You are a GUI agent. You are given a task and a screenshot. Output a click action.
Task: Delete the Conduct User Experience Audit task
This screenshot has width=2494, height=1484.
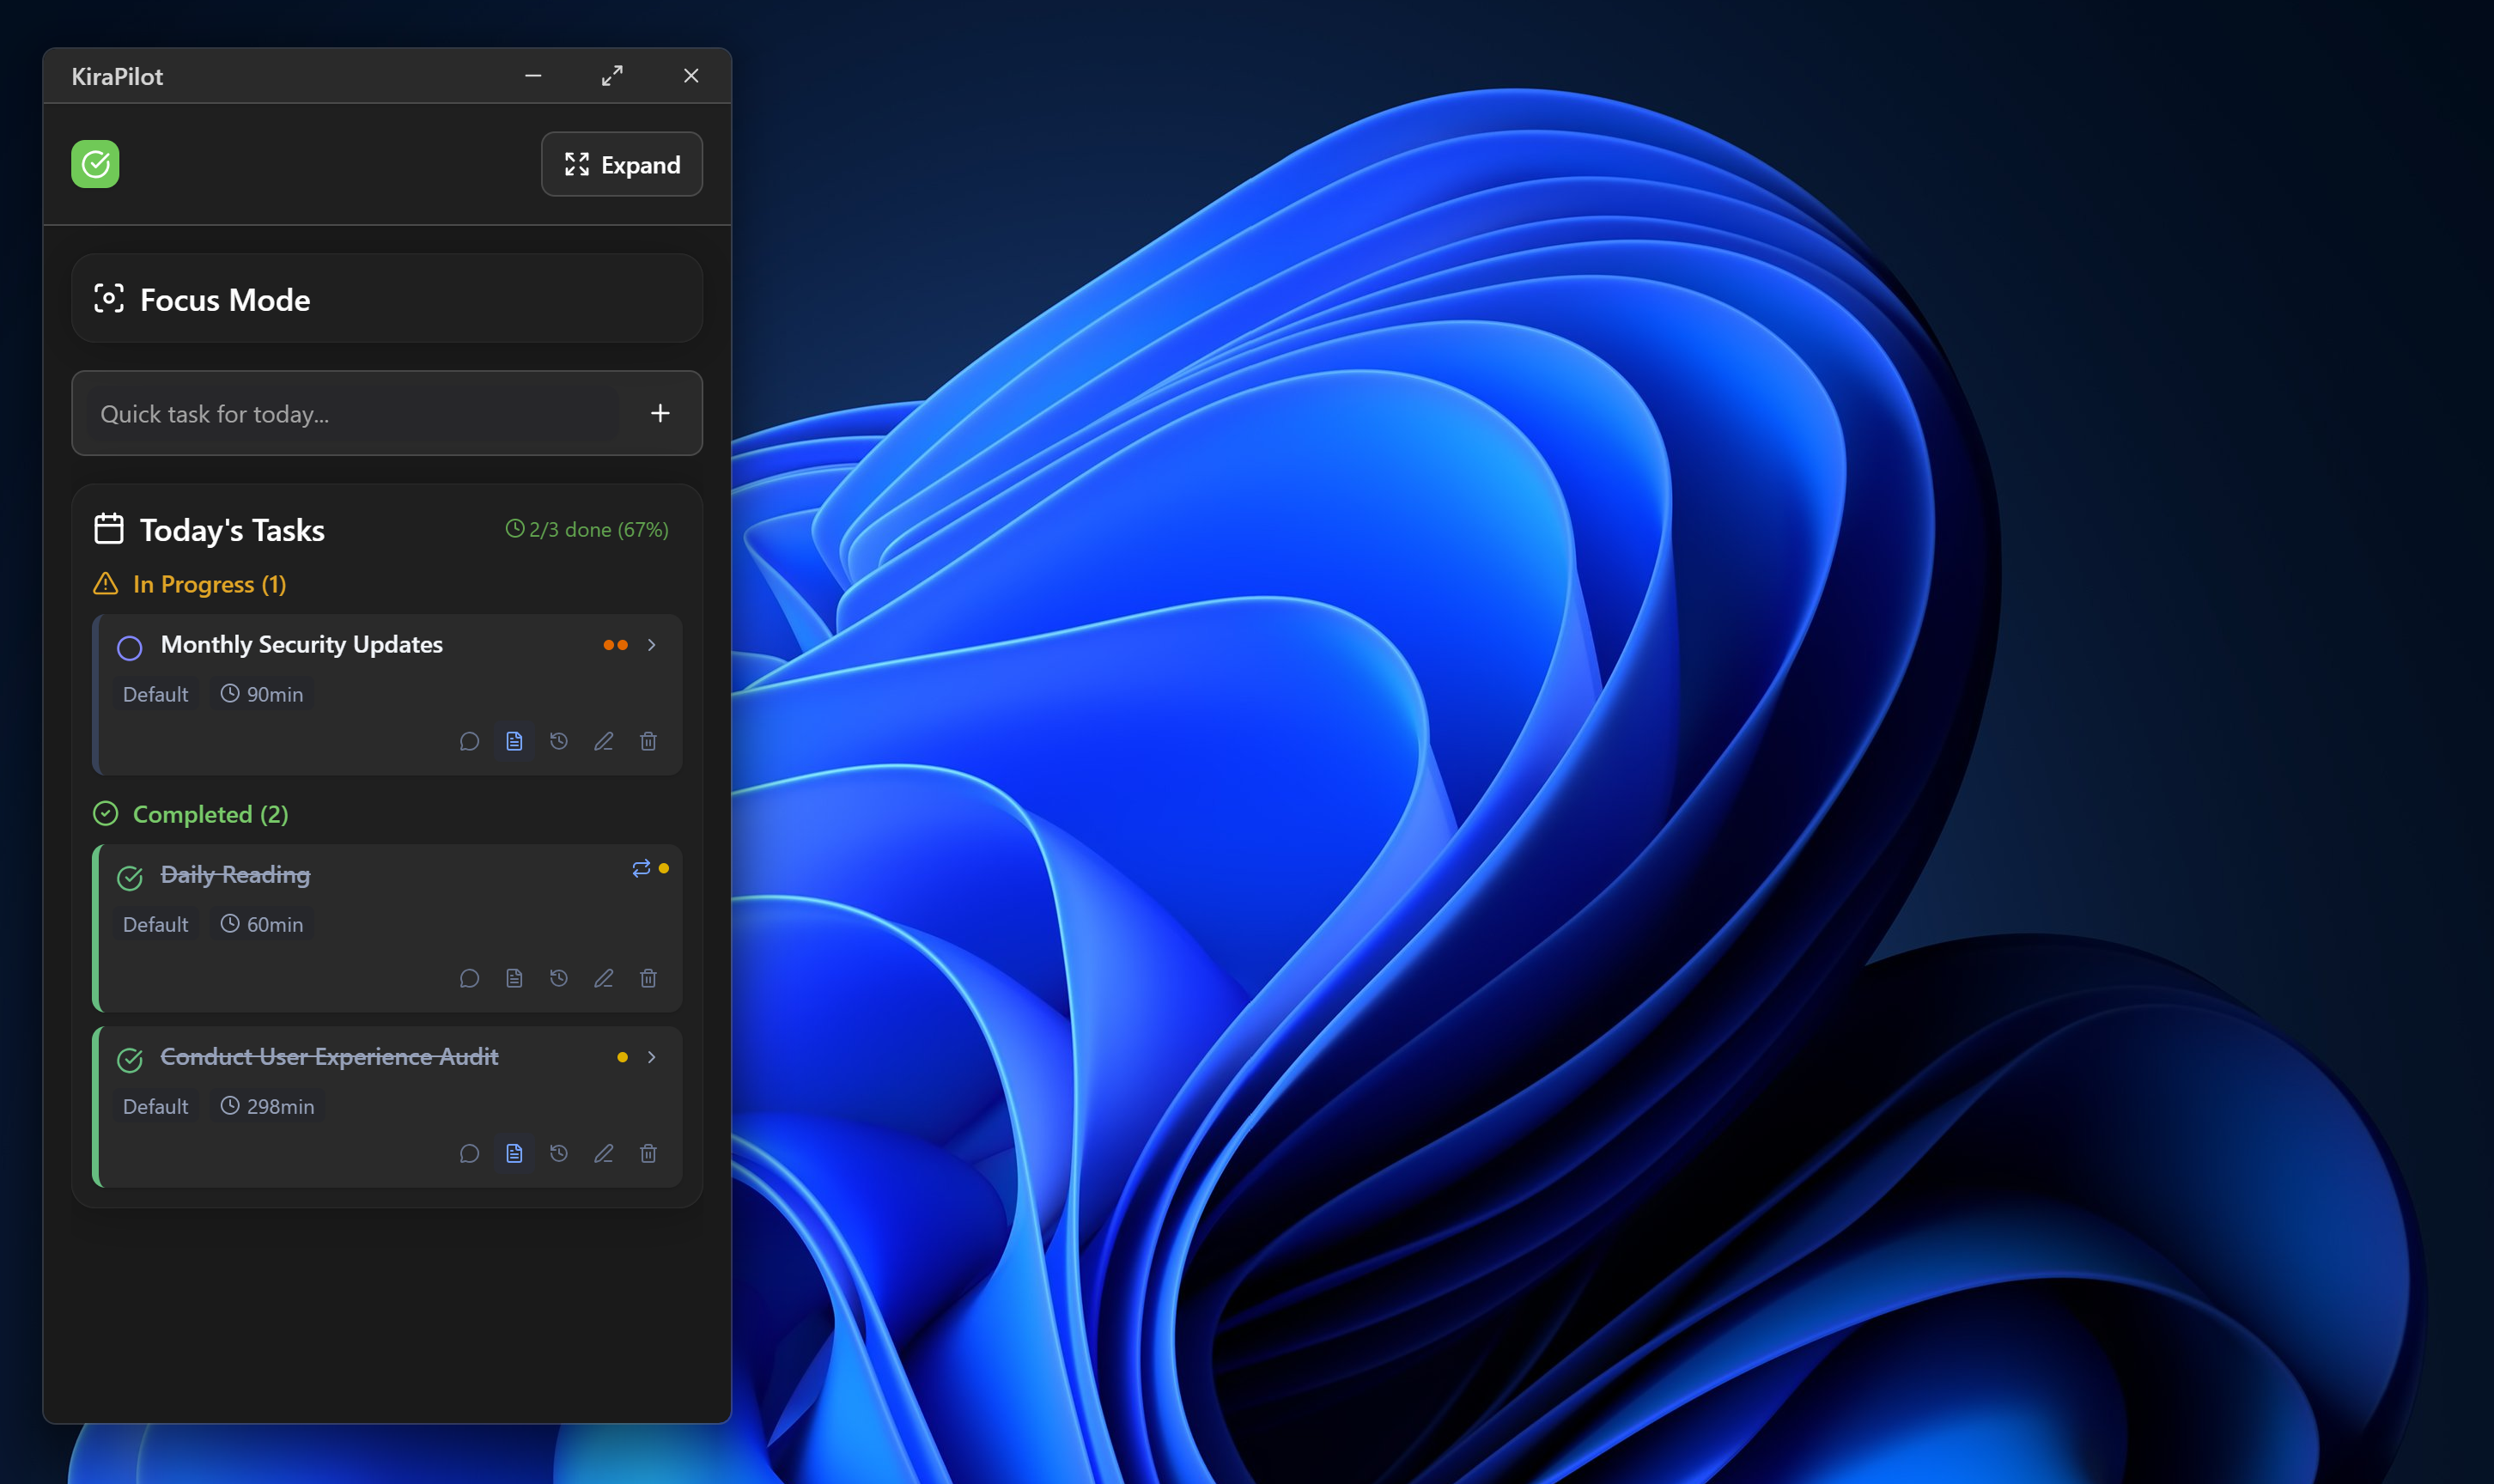(x=648, y=1154)
